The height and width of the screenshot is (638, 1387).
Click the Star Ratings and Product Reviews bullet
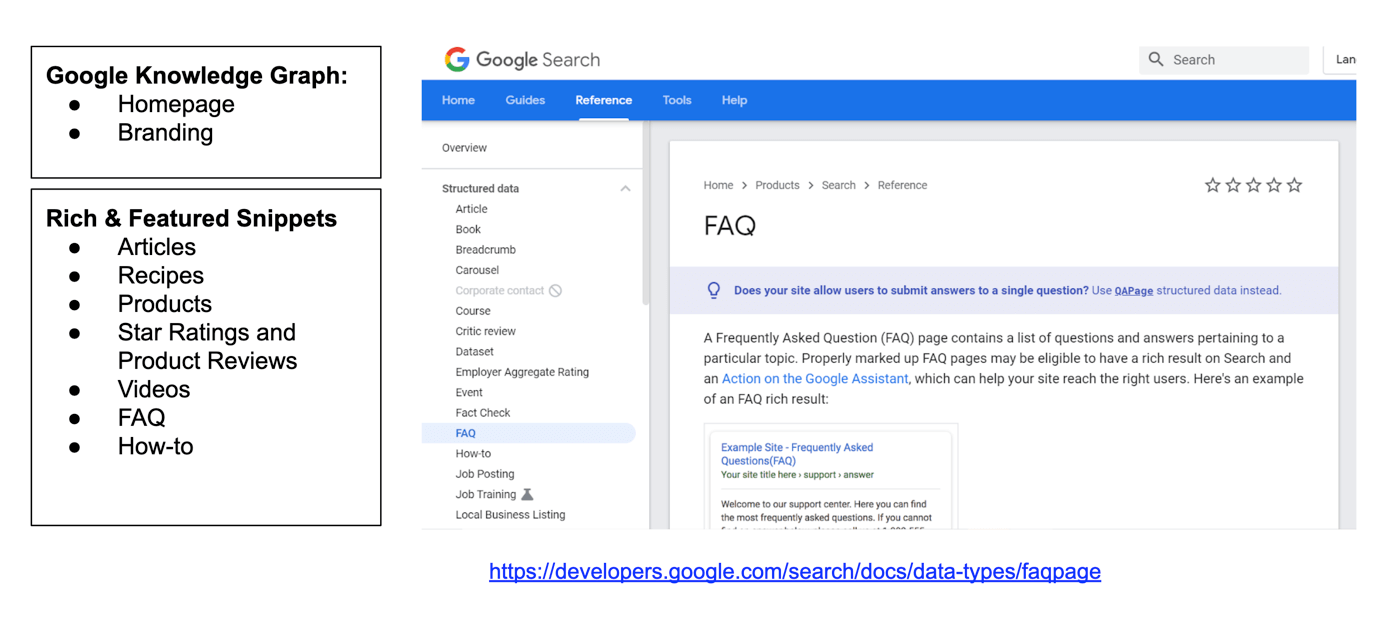click(207, 346)
